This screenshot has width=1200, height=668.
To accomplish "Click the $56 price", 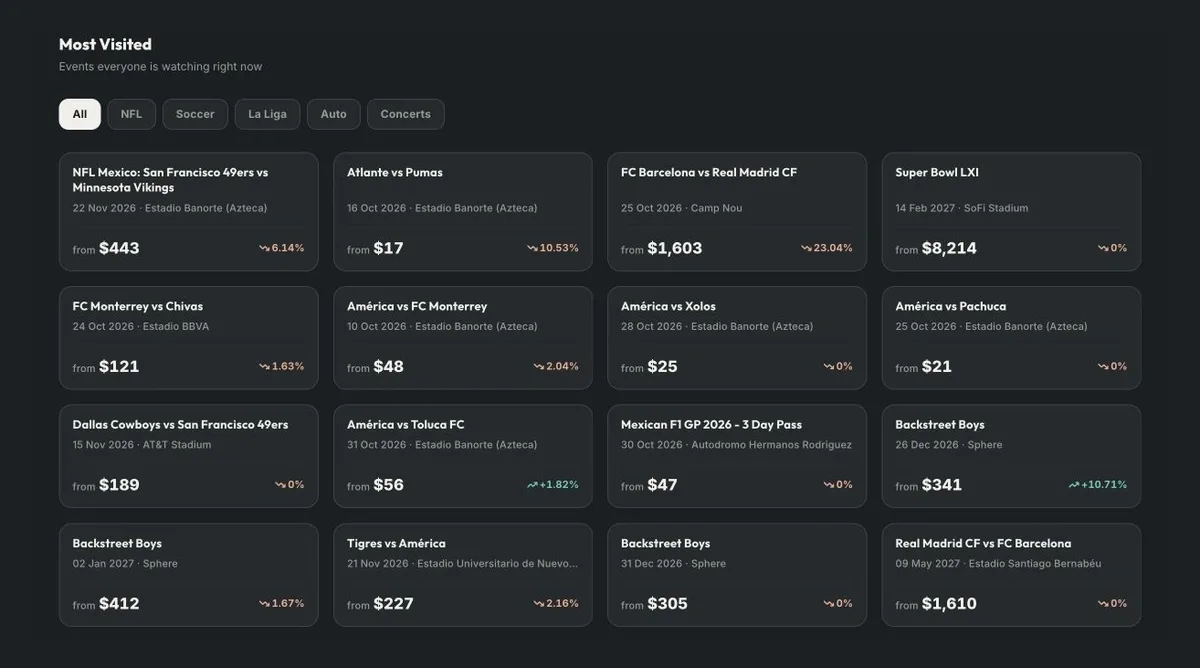I will [388, 485].
